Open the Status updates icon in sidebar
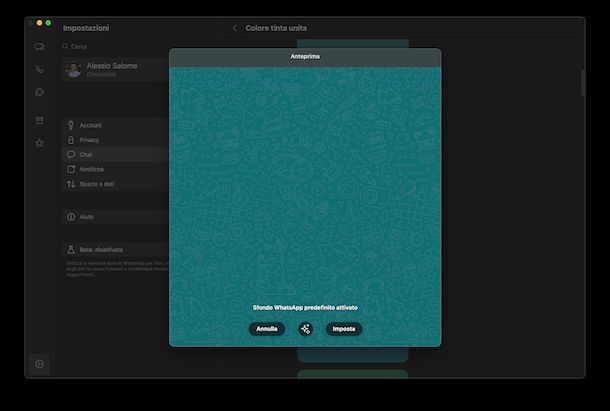This screenshot has width=610, height=411. click(x=39, y=92)
